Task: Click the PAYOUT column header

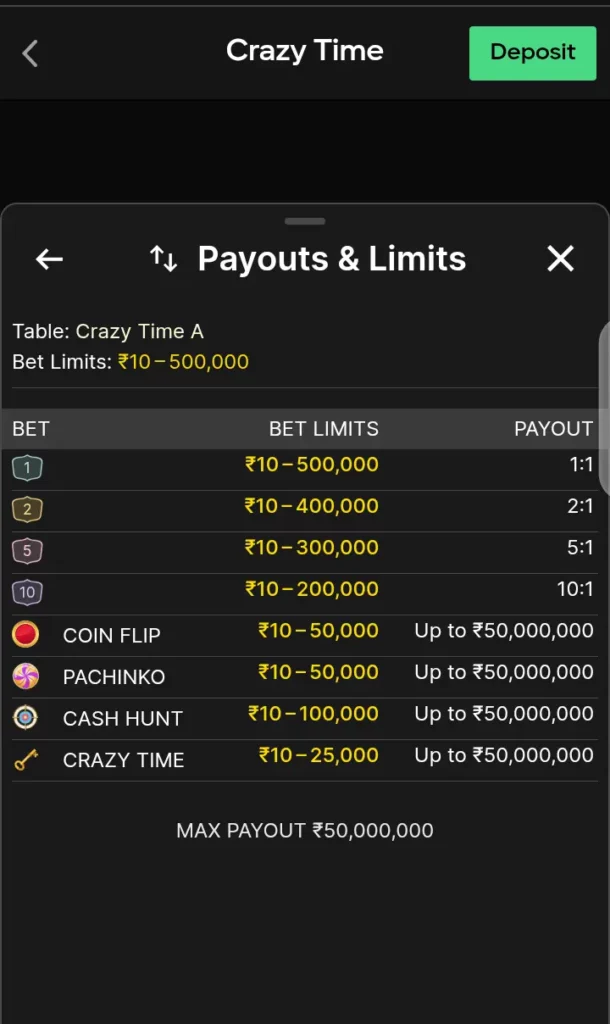Action: pos(553,428)
